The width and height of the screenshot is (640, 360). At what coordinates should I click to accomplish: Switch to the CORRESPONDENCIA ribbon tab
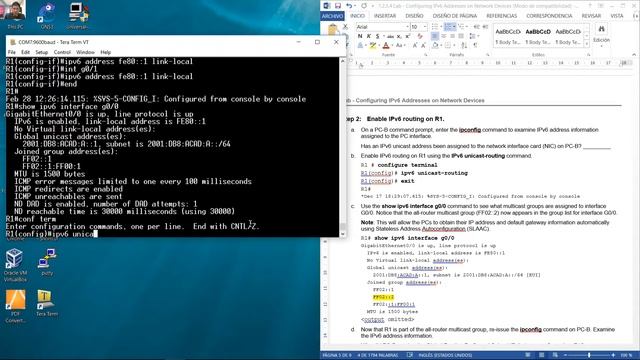coord(549,16)
